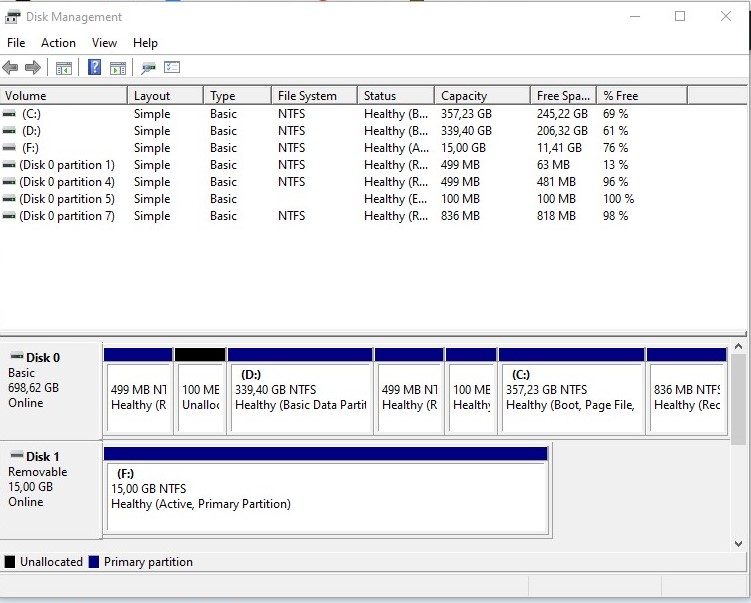Click Disk Management title bar app icon
Viewport: 751px width, 603px height.
click(x=12, y=17)
